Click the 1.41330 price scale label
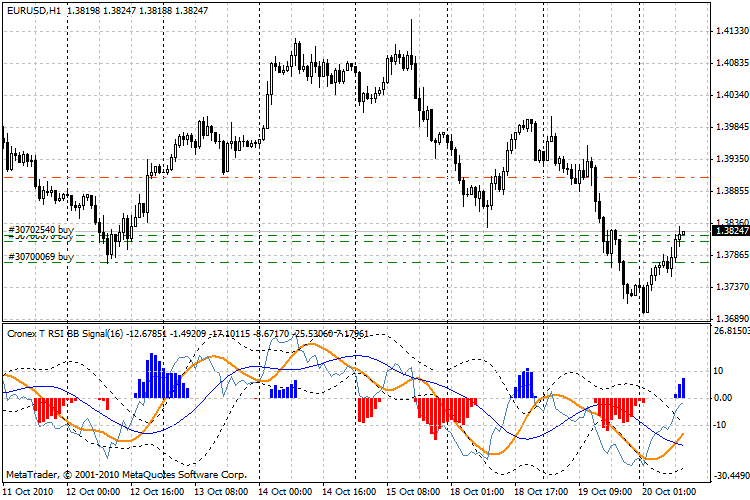This screenshot has width=750, height=500. [x=729, y=32]
